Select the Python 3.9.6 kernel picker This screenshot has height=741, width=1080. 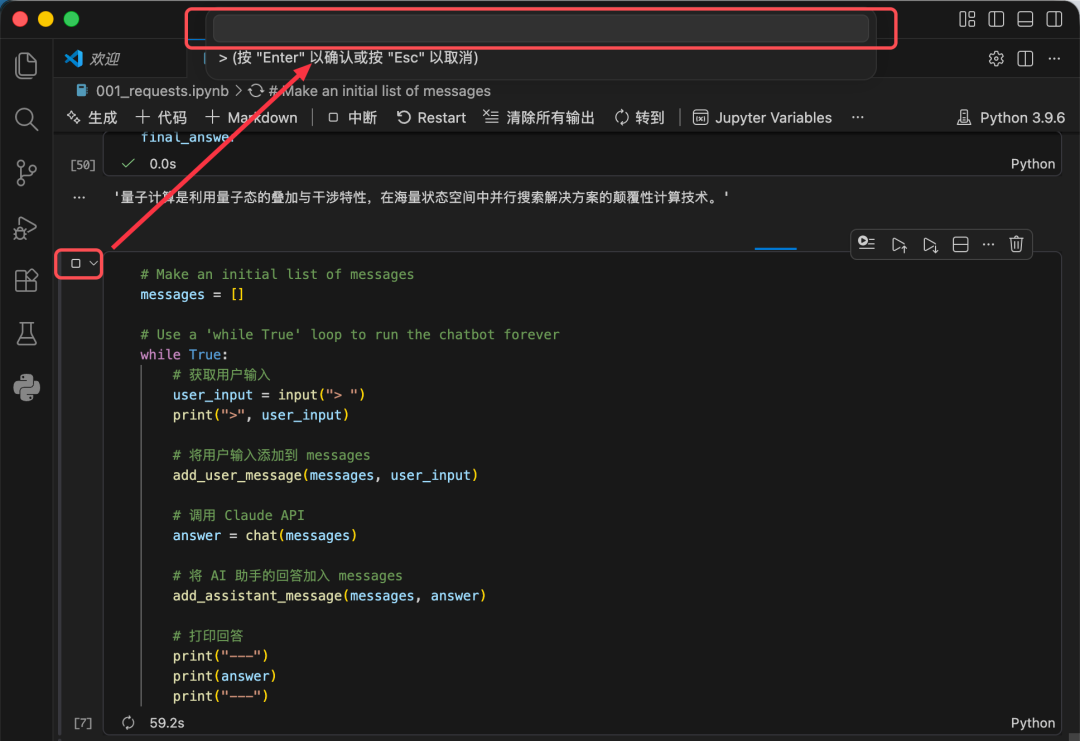click(x=1010, y=118)
